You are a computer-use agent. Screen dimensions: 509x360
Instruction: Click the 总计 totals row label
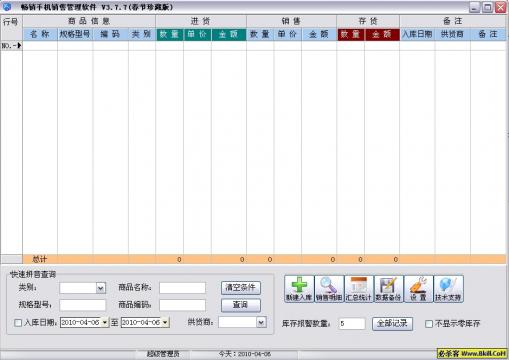pyautogui.click(x=40, y=259)
